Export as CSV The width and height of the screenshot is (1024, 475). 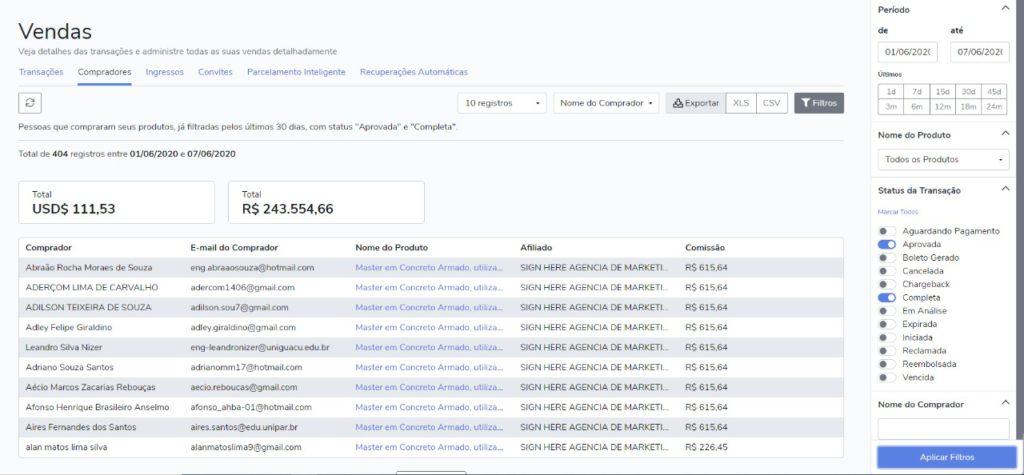(771, 103)
